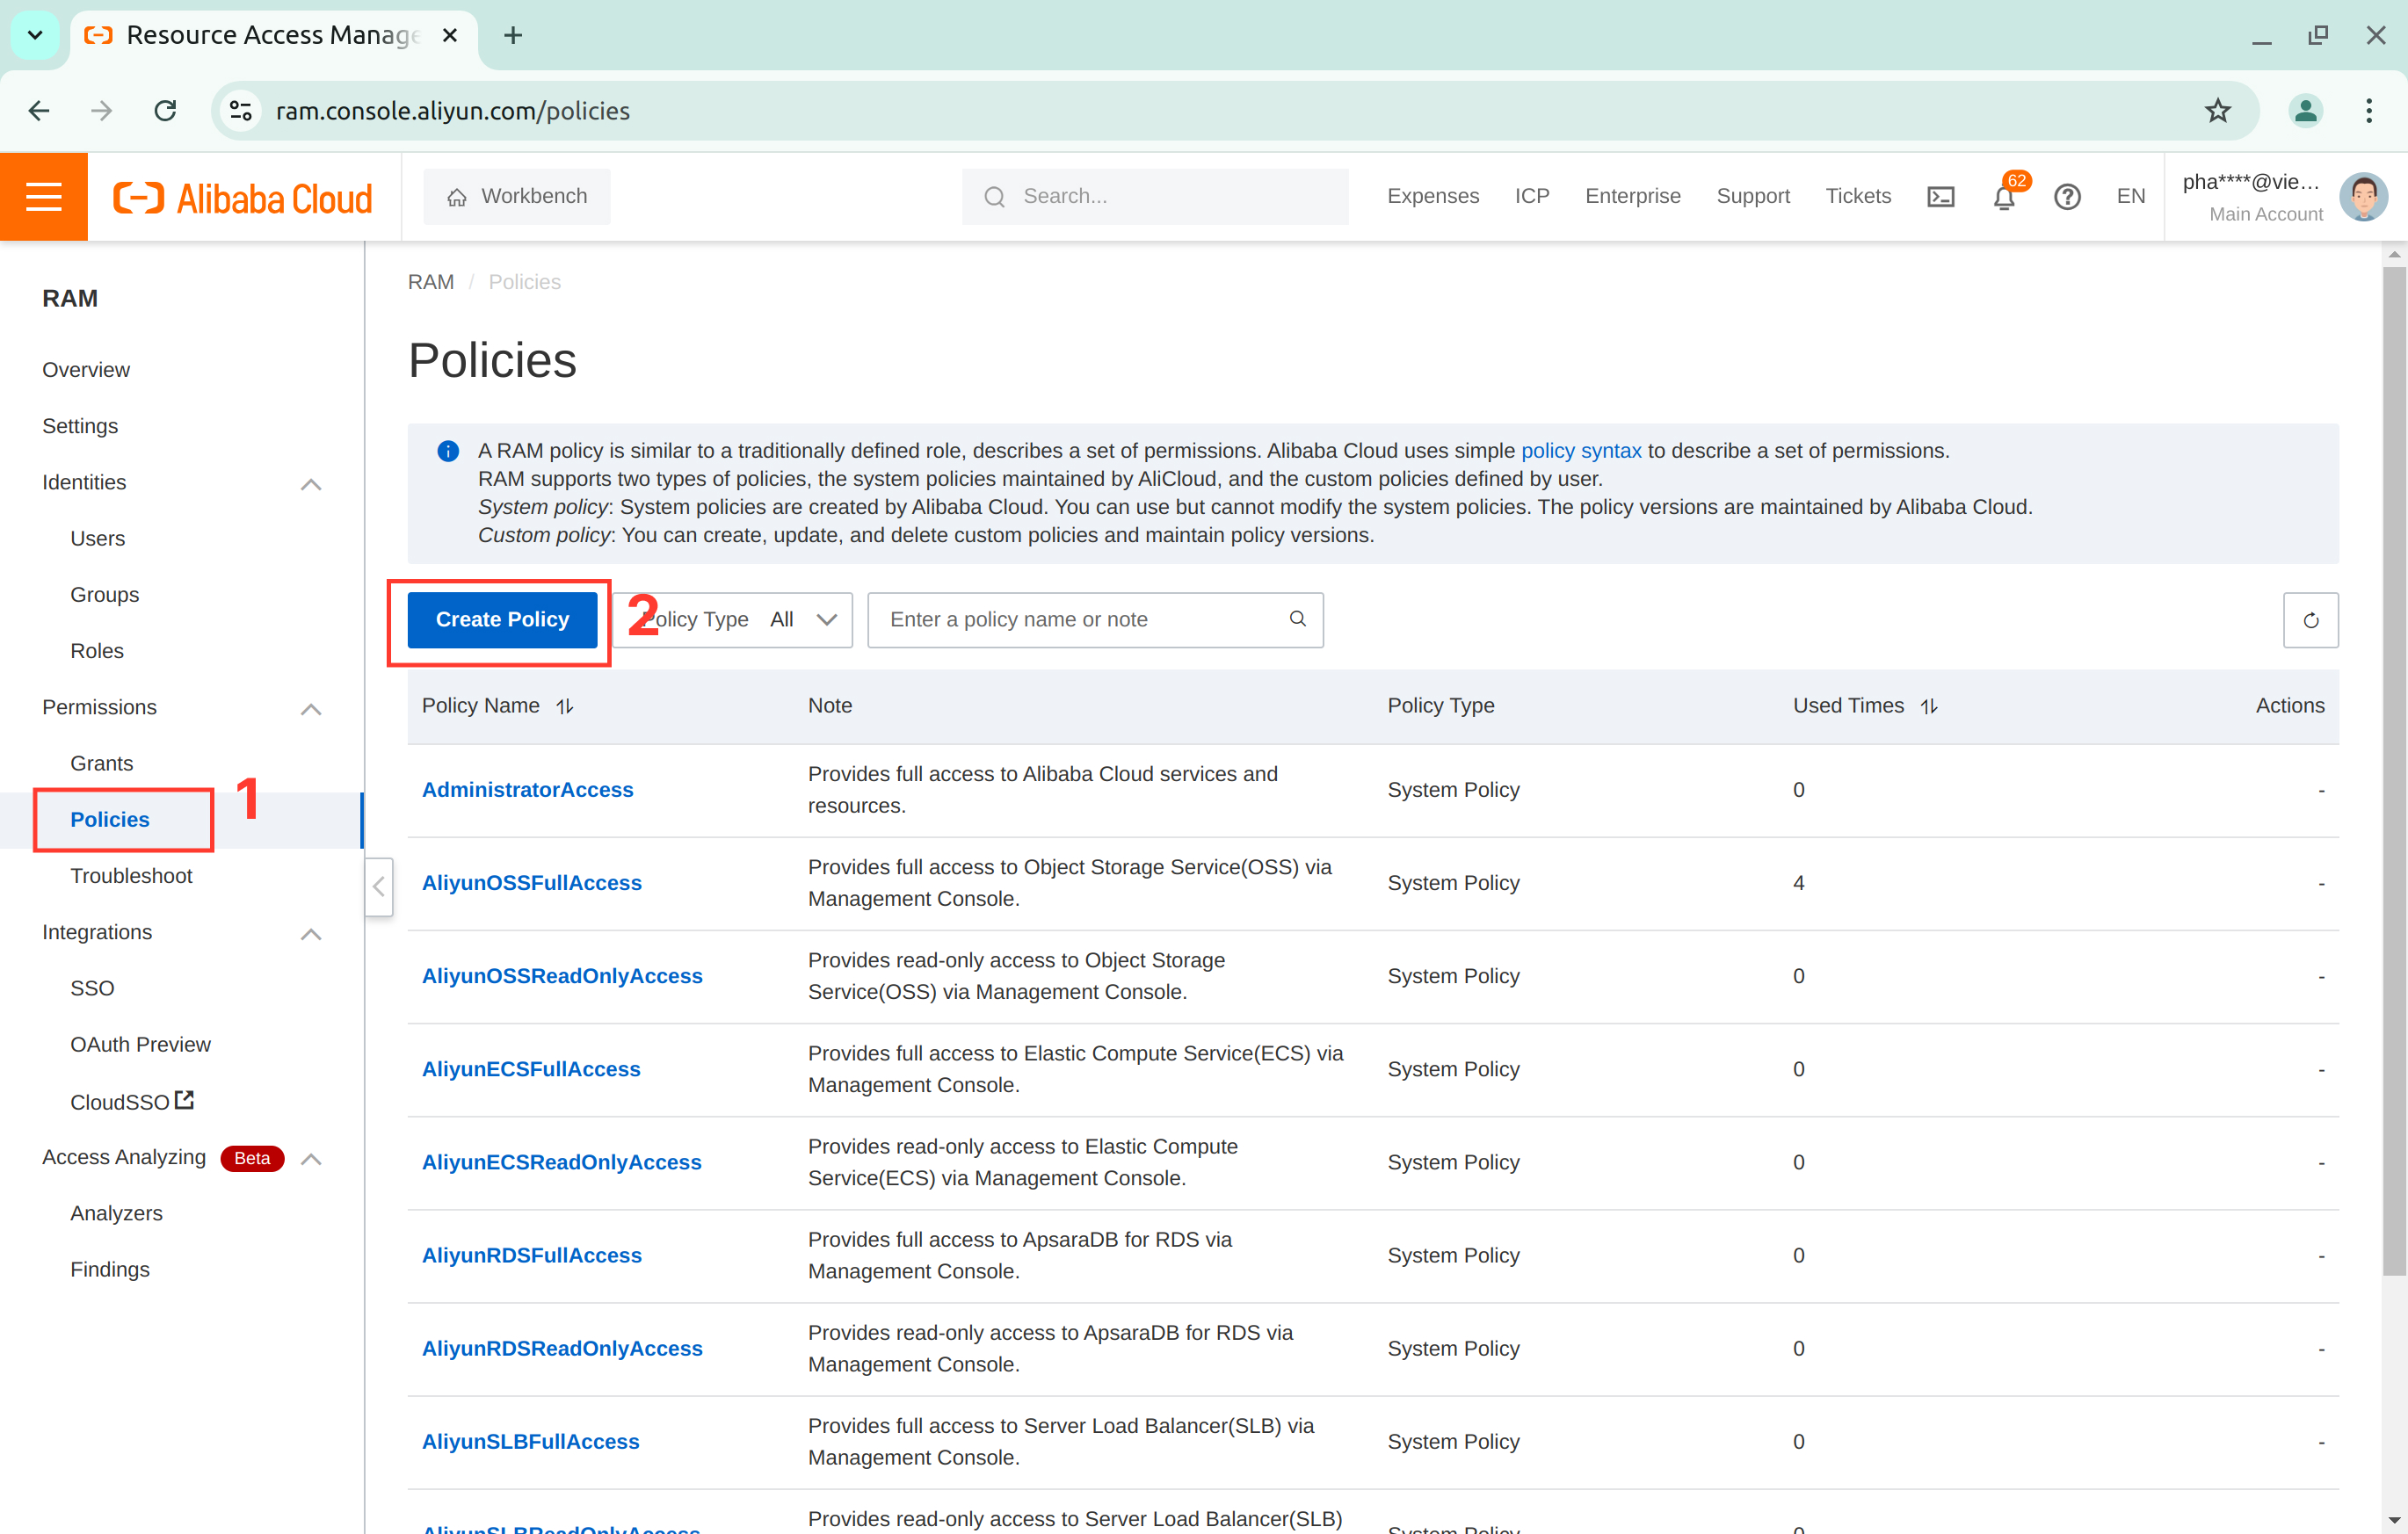Open Findings page
This screenshot has width=2408, height=1534.
[110, 1269]
